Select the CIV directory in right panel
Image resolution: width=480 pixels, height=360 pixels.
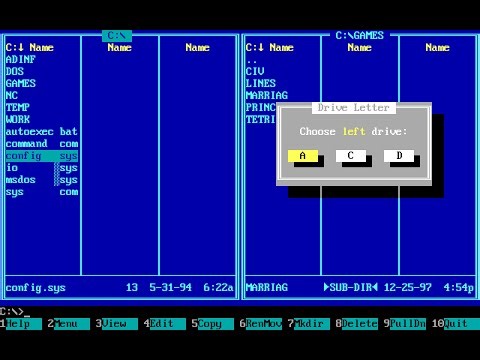coord(255,71)
